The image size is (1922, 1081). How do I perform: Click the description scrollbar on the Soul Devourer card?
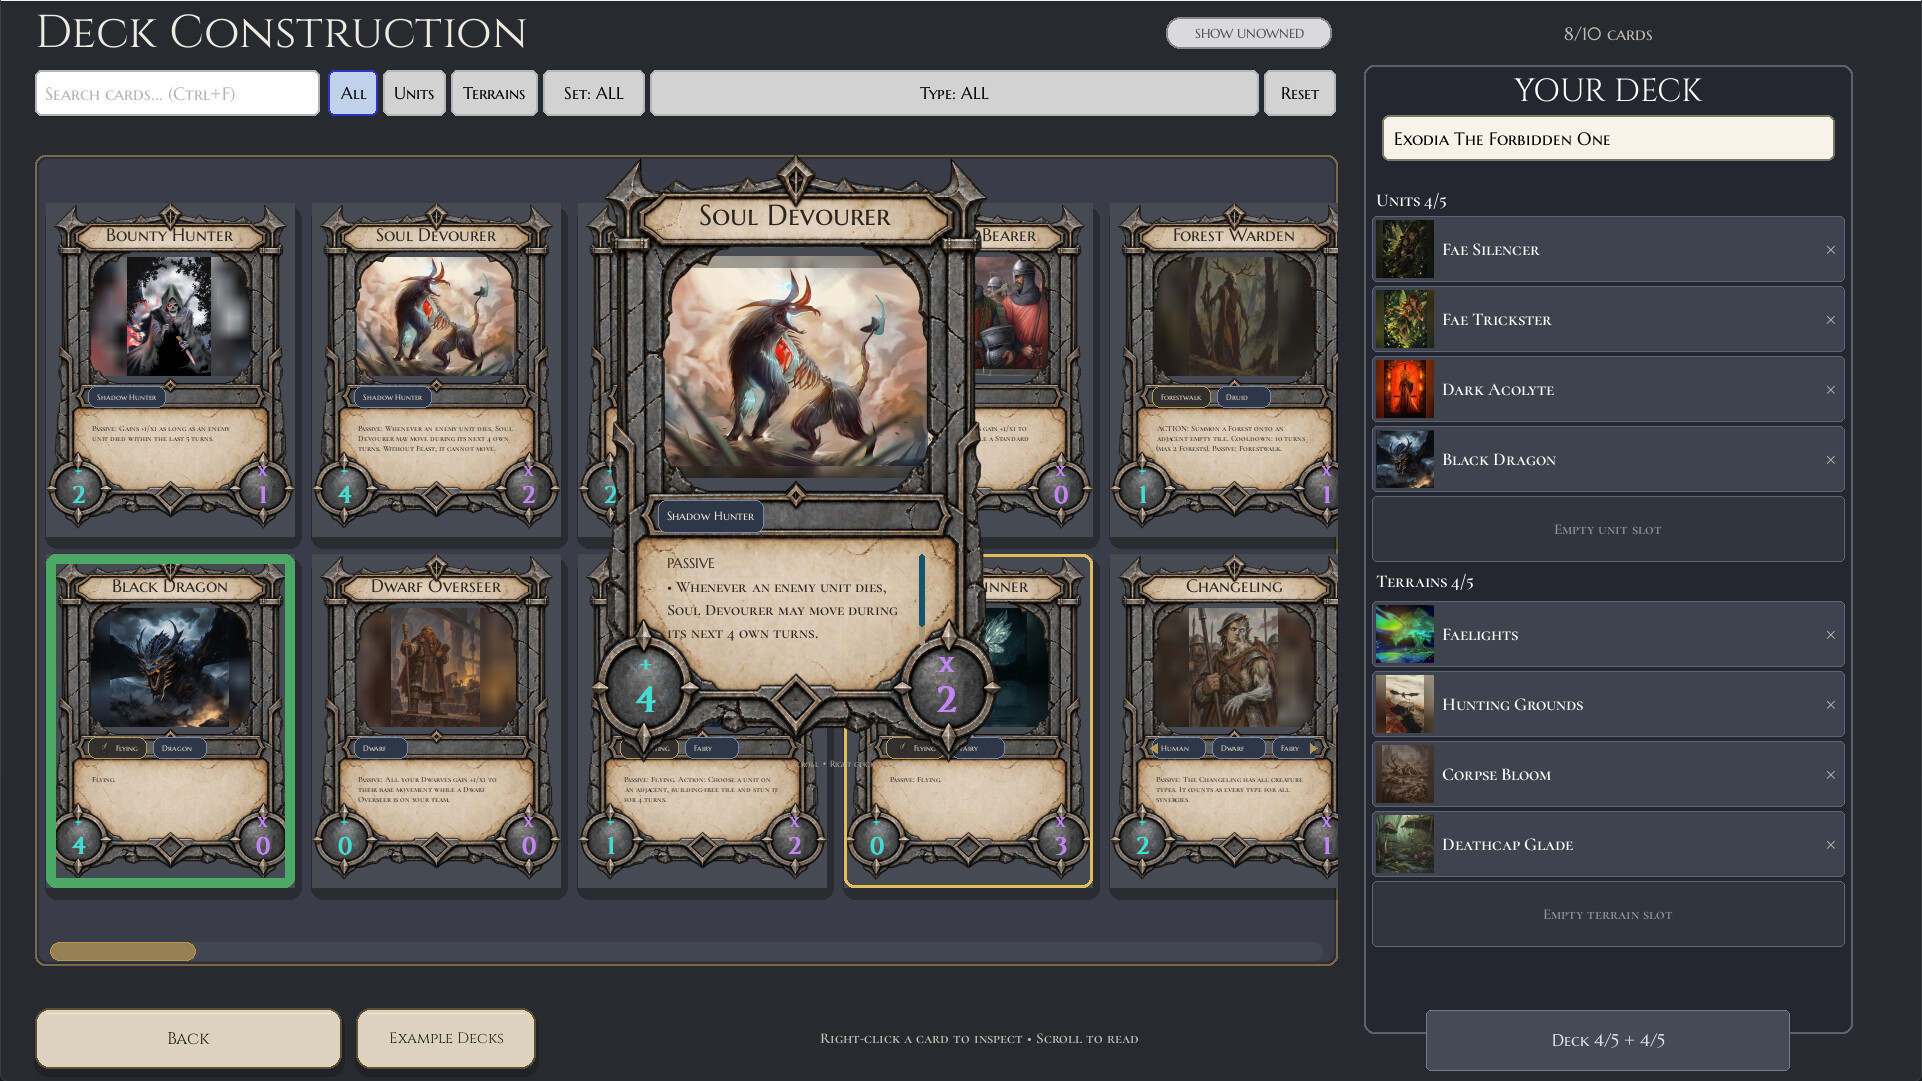(x=921, y=590)
